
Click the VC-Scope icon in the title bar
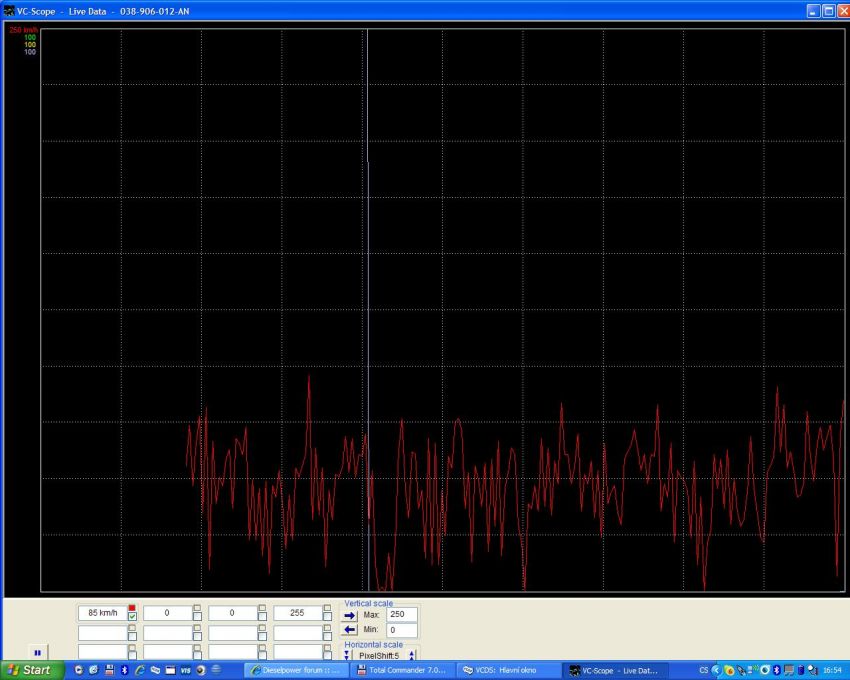[x=9, y=11]
